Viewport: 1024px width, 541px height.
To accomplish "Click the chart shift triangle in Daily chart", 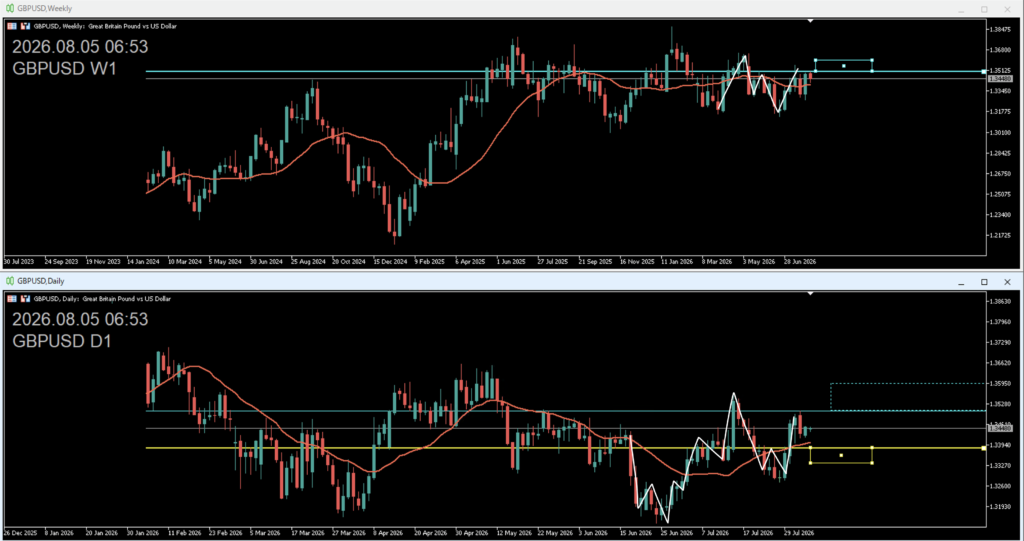I will (810, 294).
